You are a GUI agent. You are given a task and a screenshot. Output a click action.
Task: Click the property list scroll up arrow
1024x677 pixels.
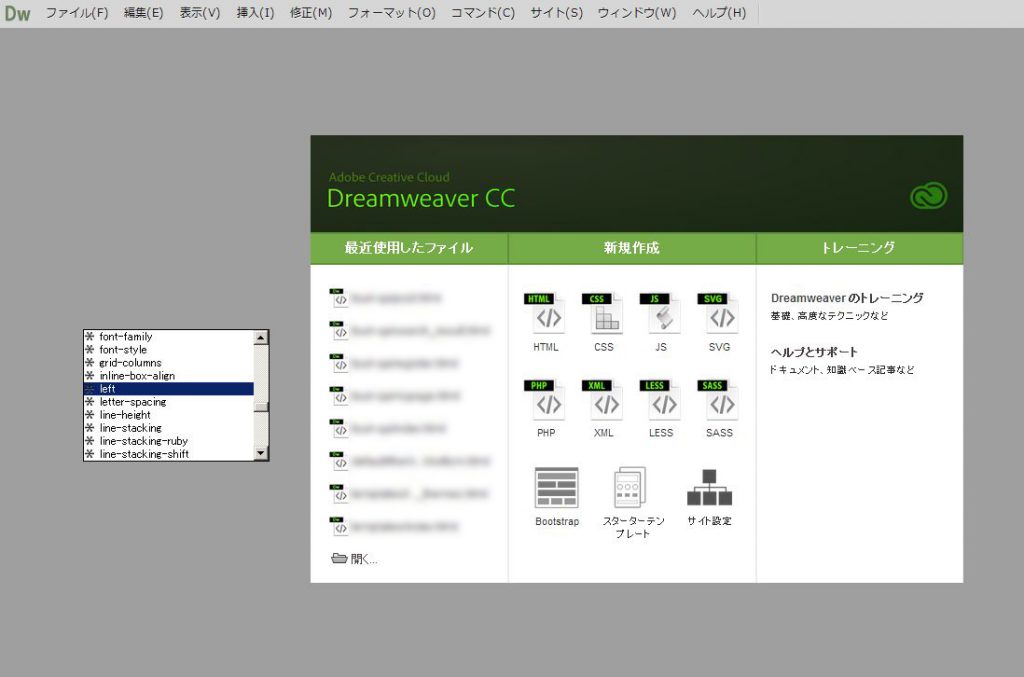[x=261, y=338]
